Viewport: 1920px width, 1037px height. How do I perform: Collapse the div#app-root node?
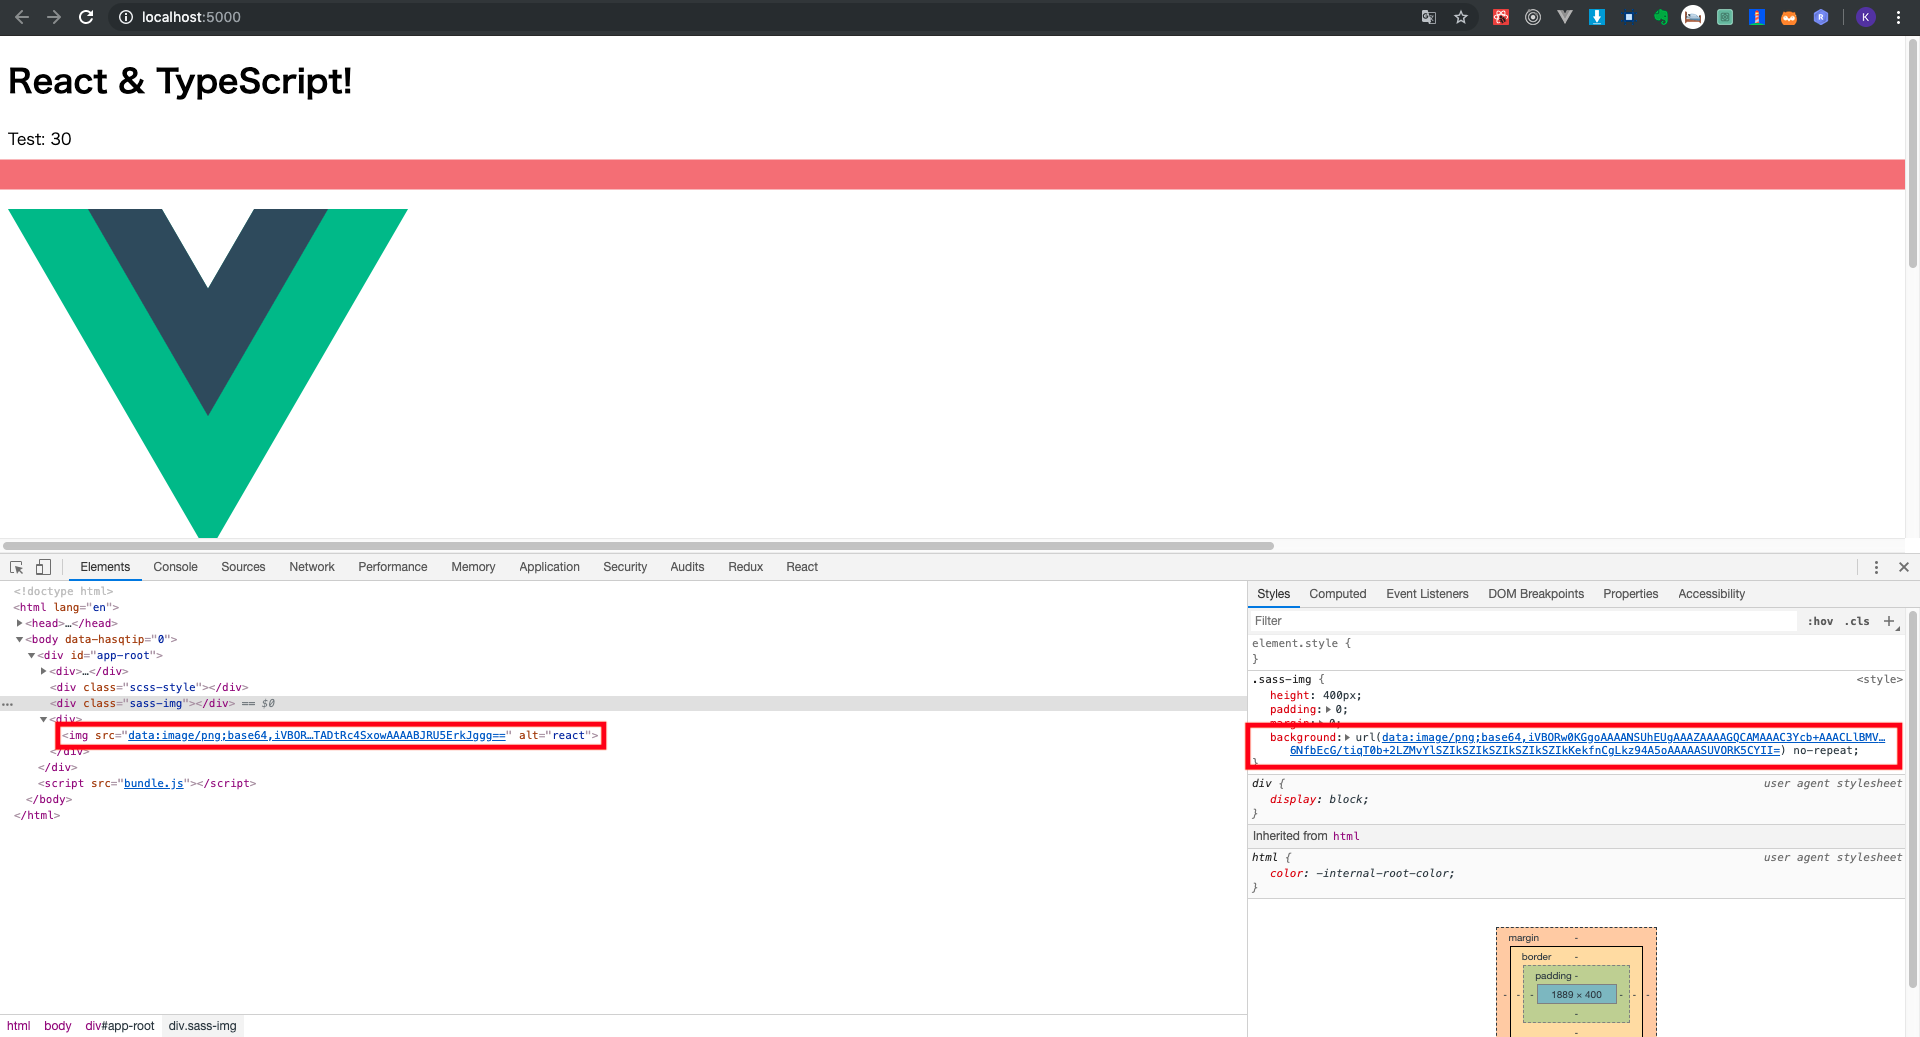click(31, 655)
